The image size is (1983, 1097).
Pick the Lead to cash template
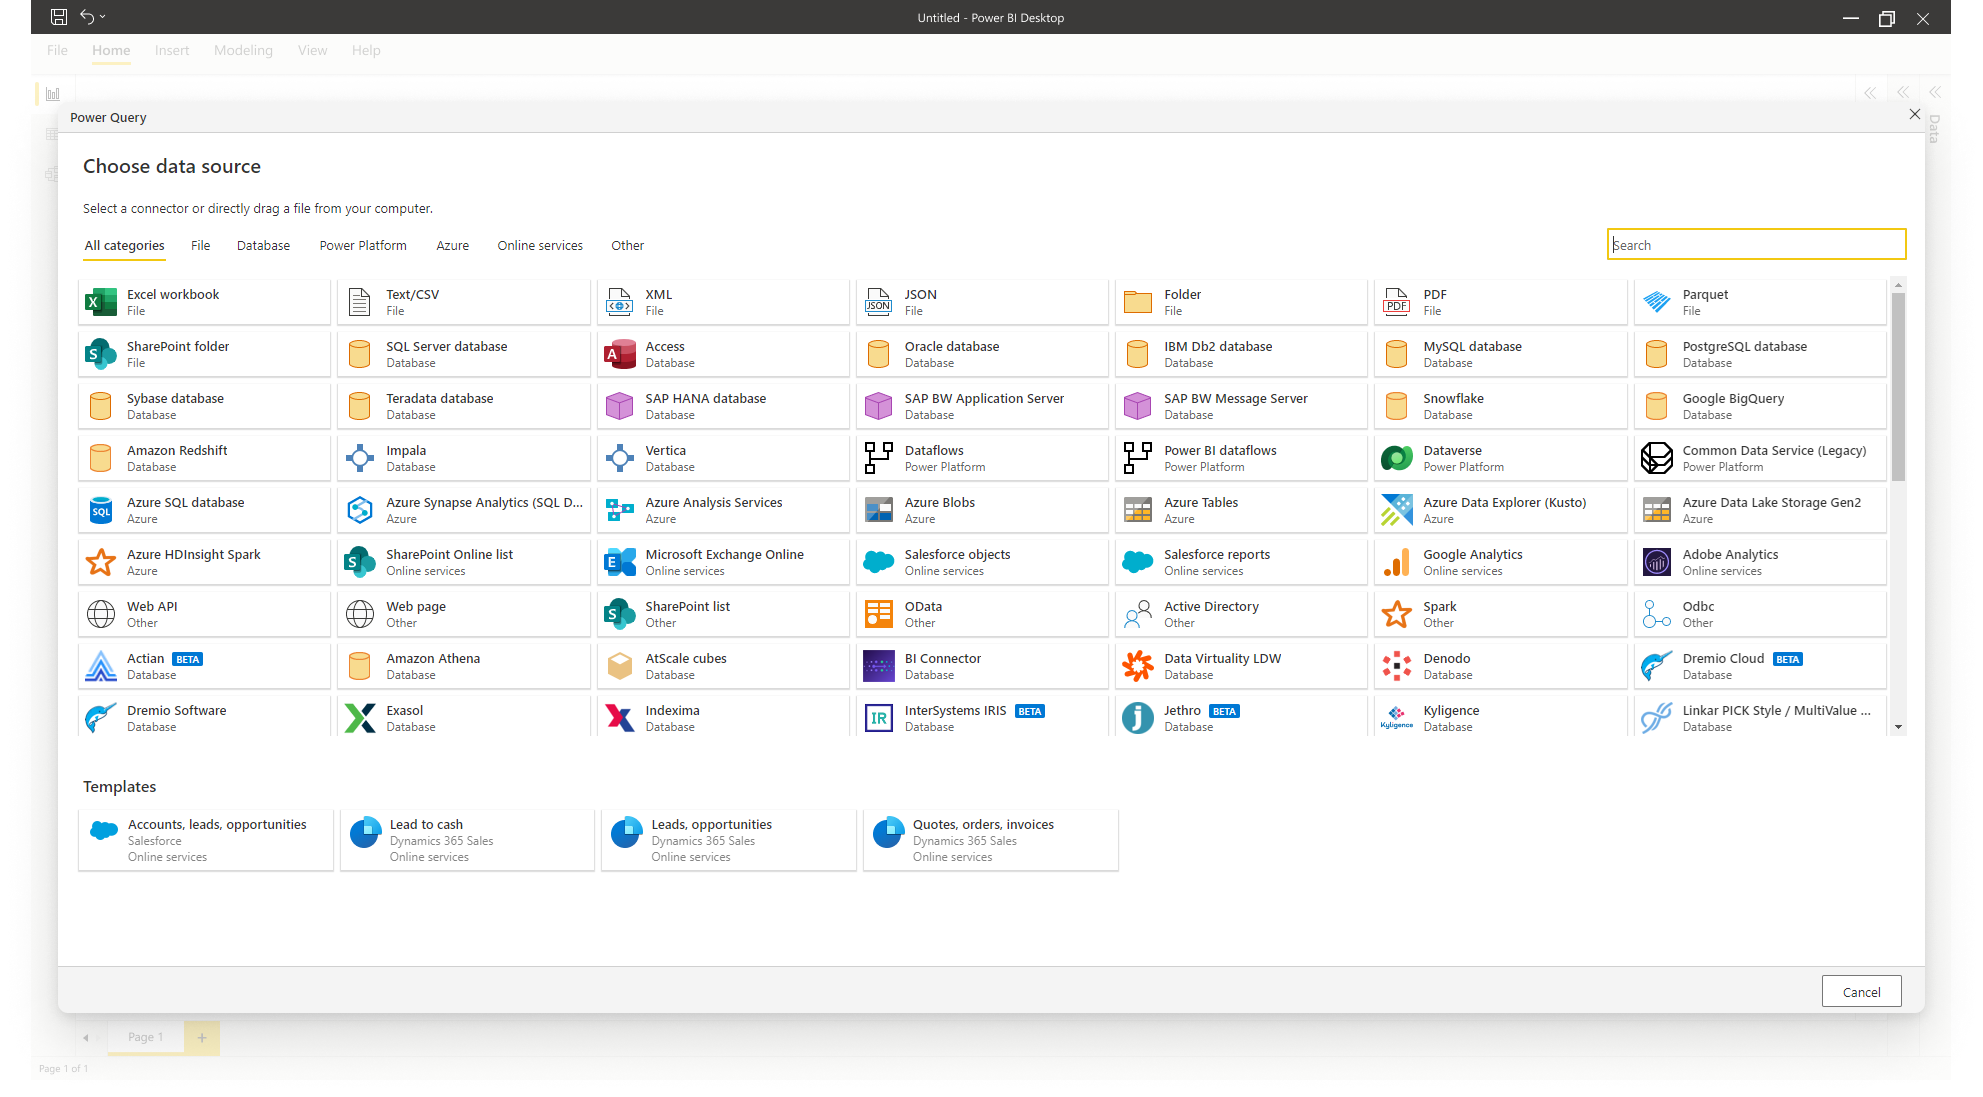pyautogui.click(x=466, y=840)
